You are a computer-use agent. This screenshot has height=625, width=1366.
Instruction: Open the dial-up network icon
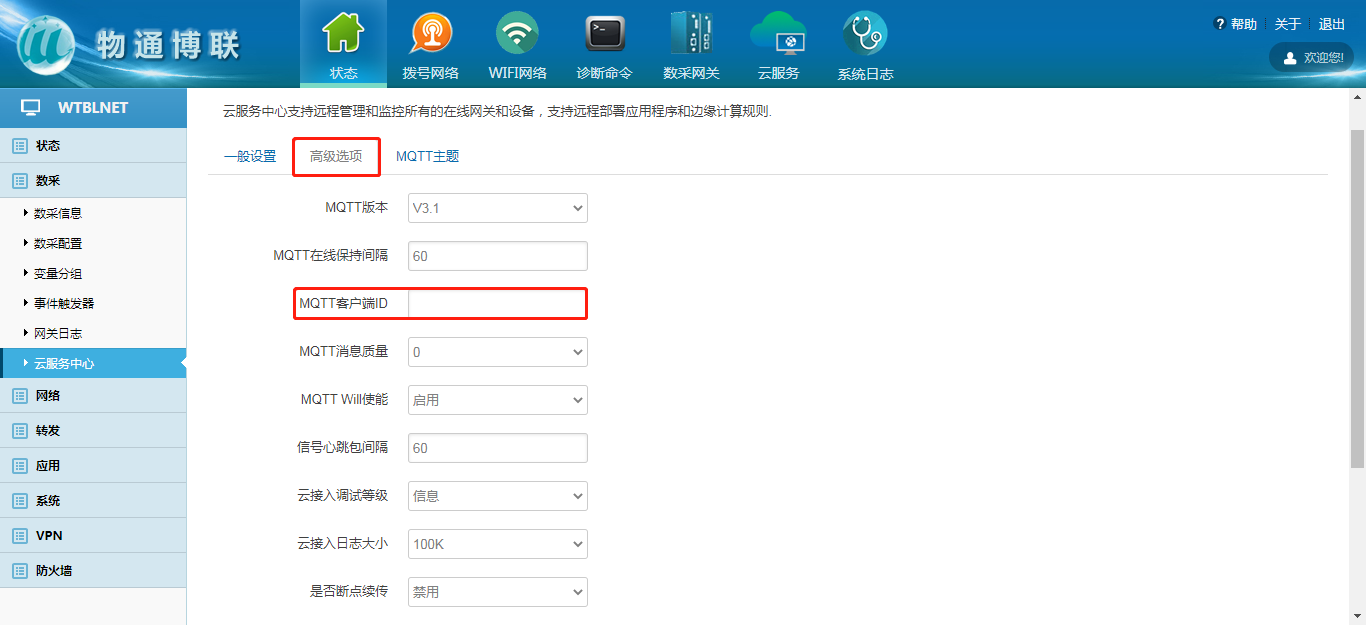[430, 35]
